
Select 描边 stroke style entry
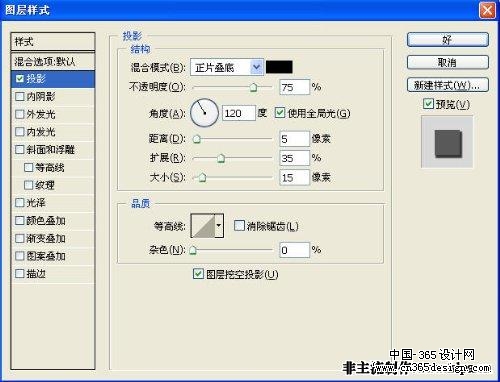[53, 274]
